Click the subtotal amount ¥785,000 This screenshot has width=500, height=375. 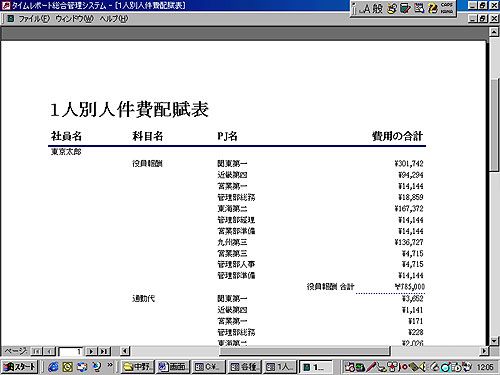point(410,287)
